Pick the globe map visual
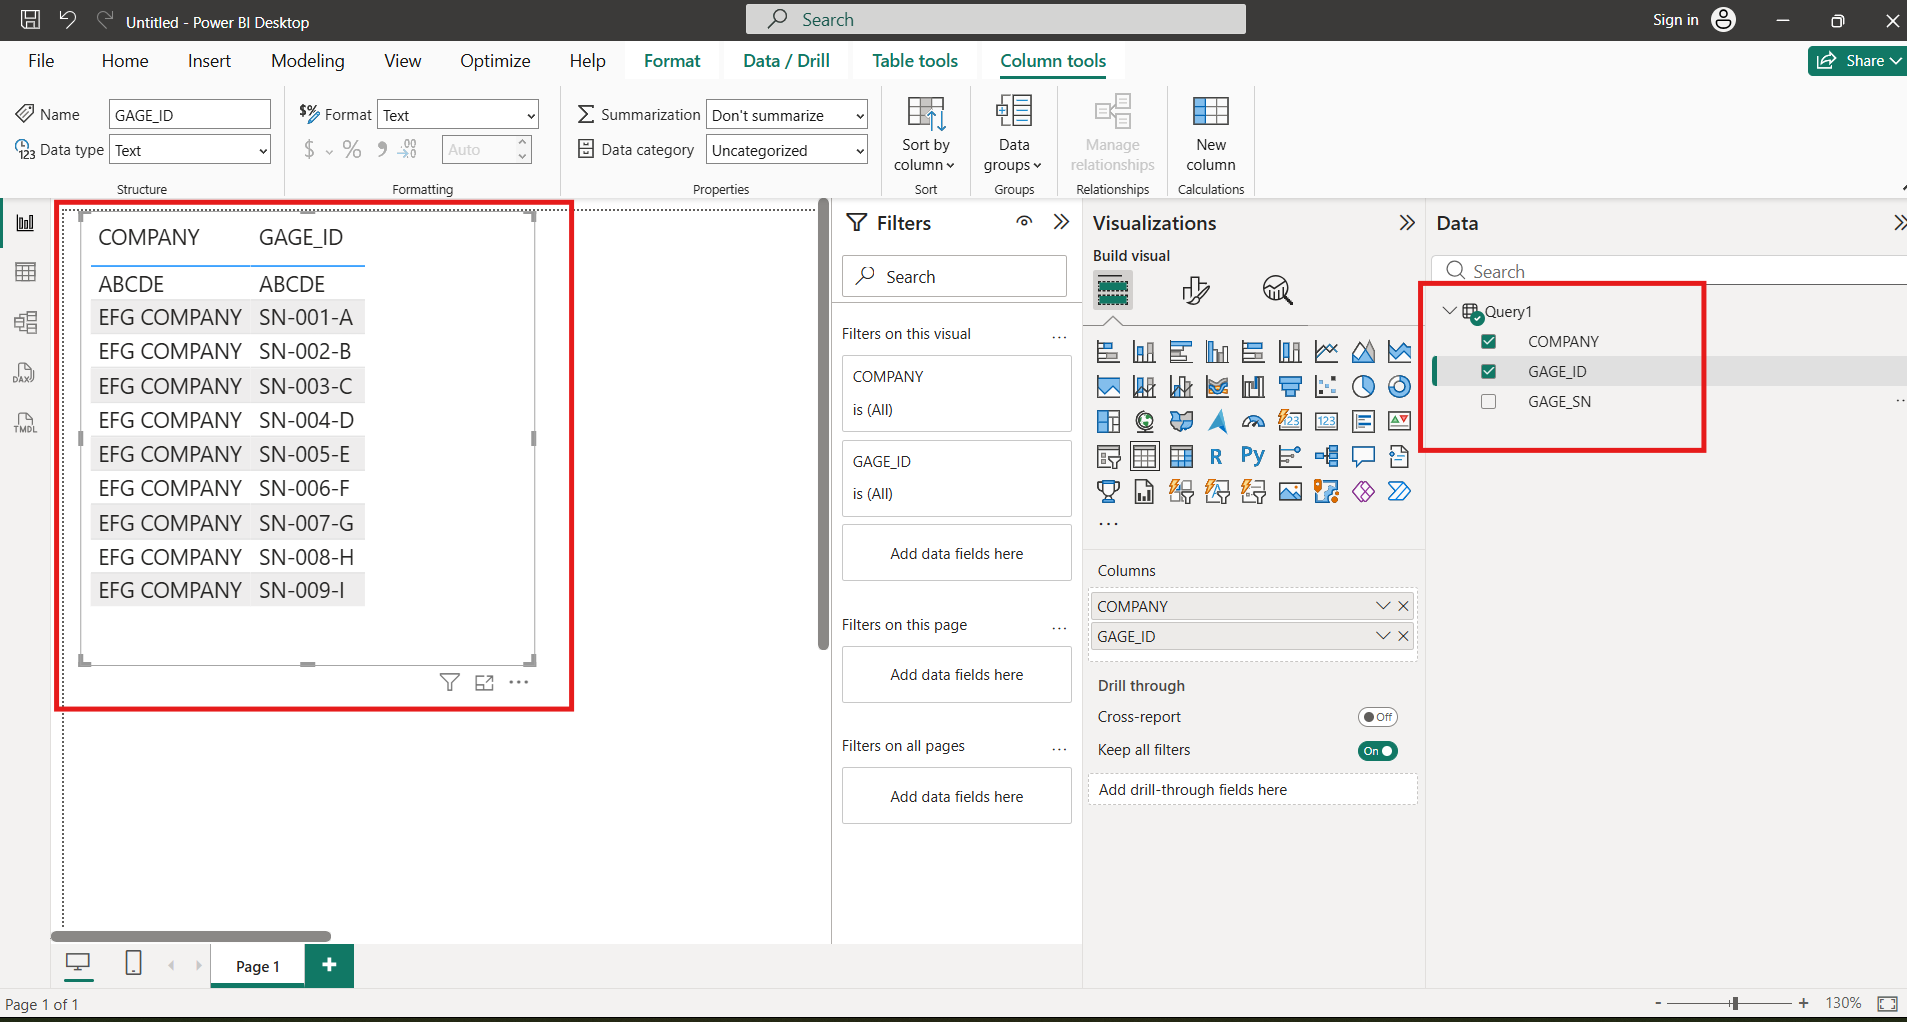 (1144, 422)
